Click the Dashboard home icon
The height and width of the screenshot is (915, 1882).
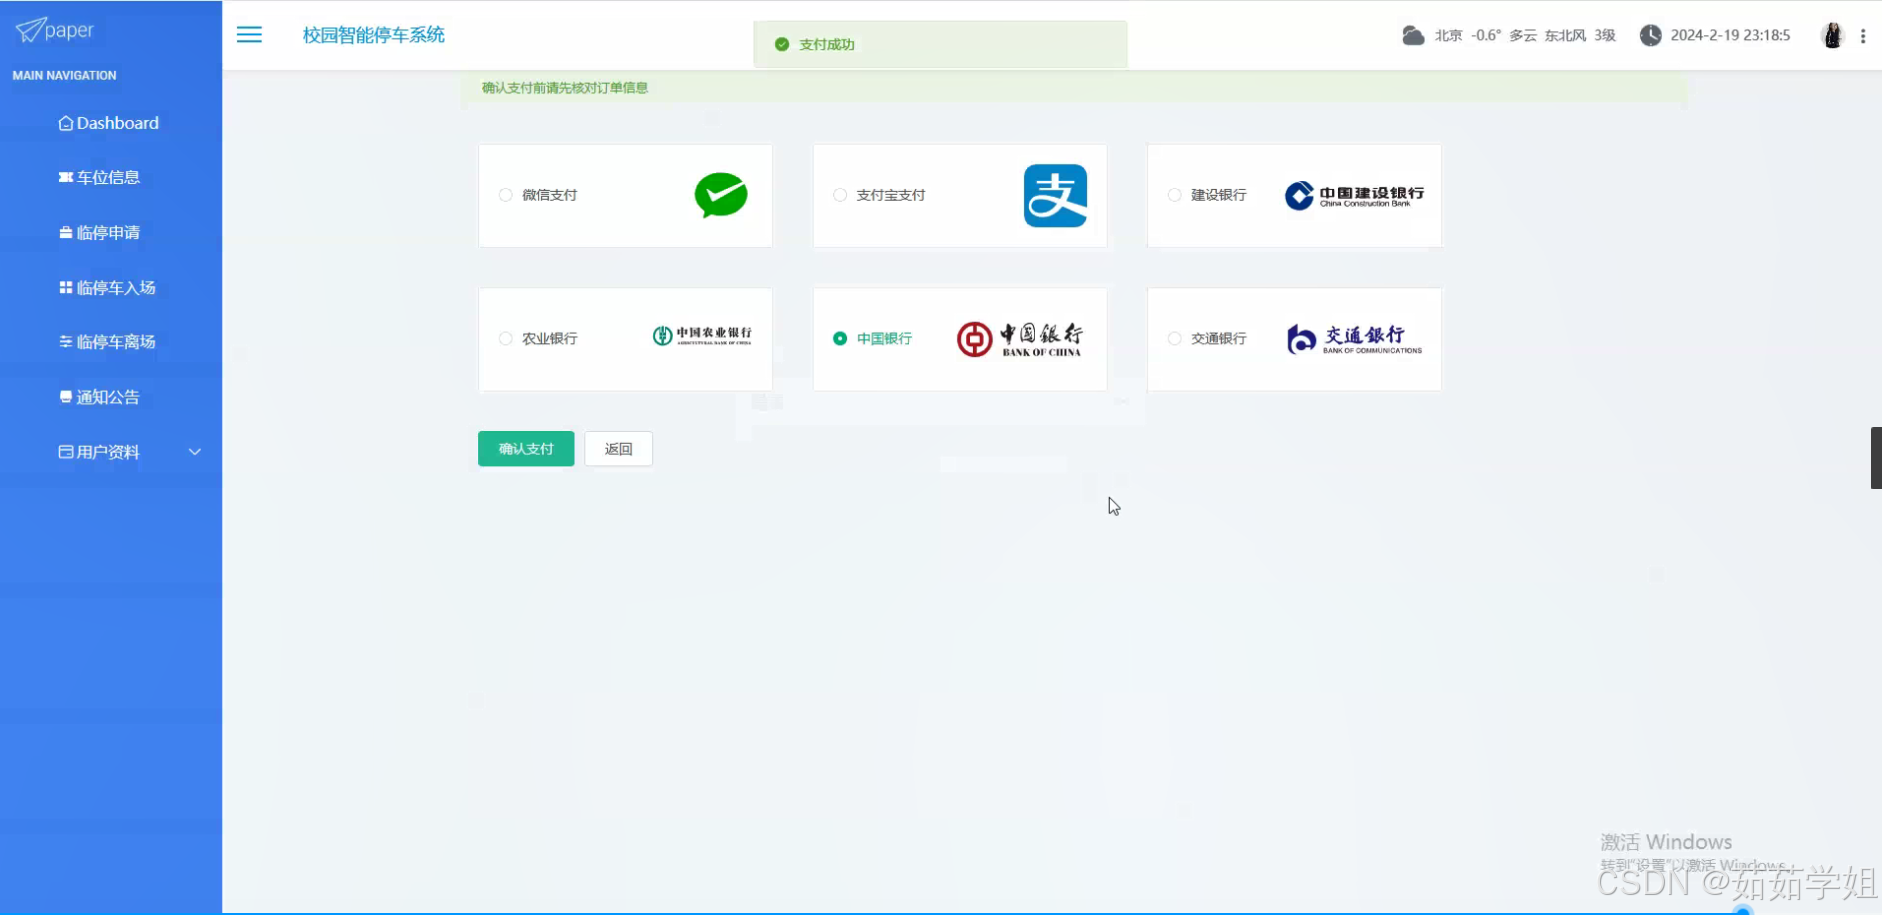point(66,123)
